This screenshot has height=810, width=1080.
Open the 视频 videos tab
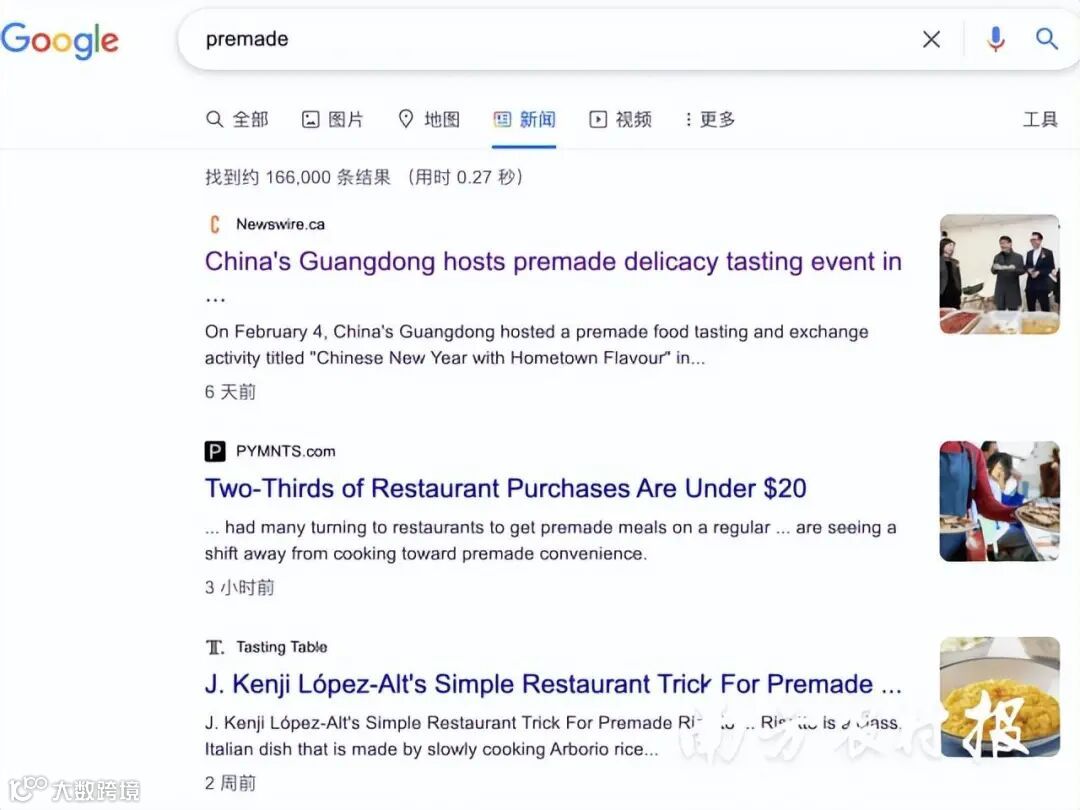[620, 119]
